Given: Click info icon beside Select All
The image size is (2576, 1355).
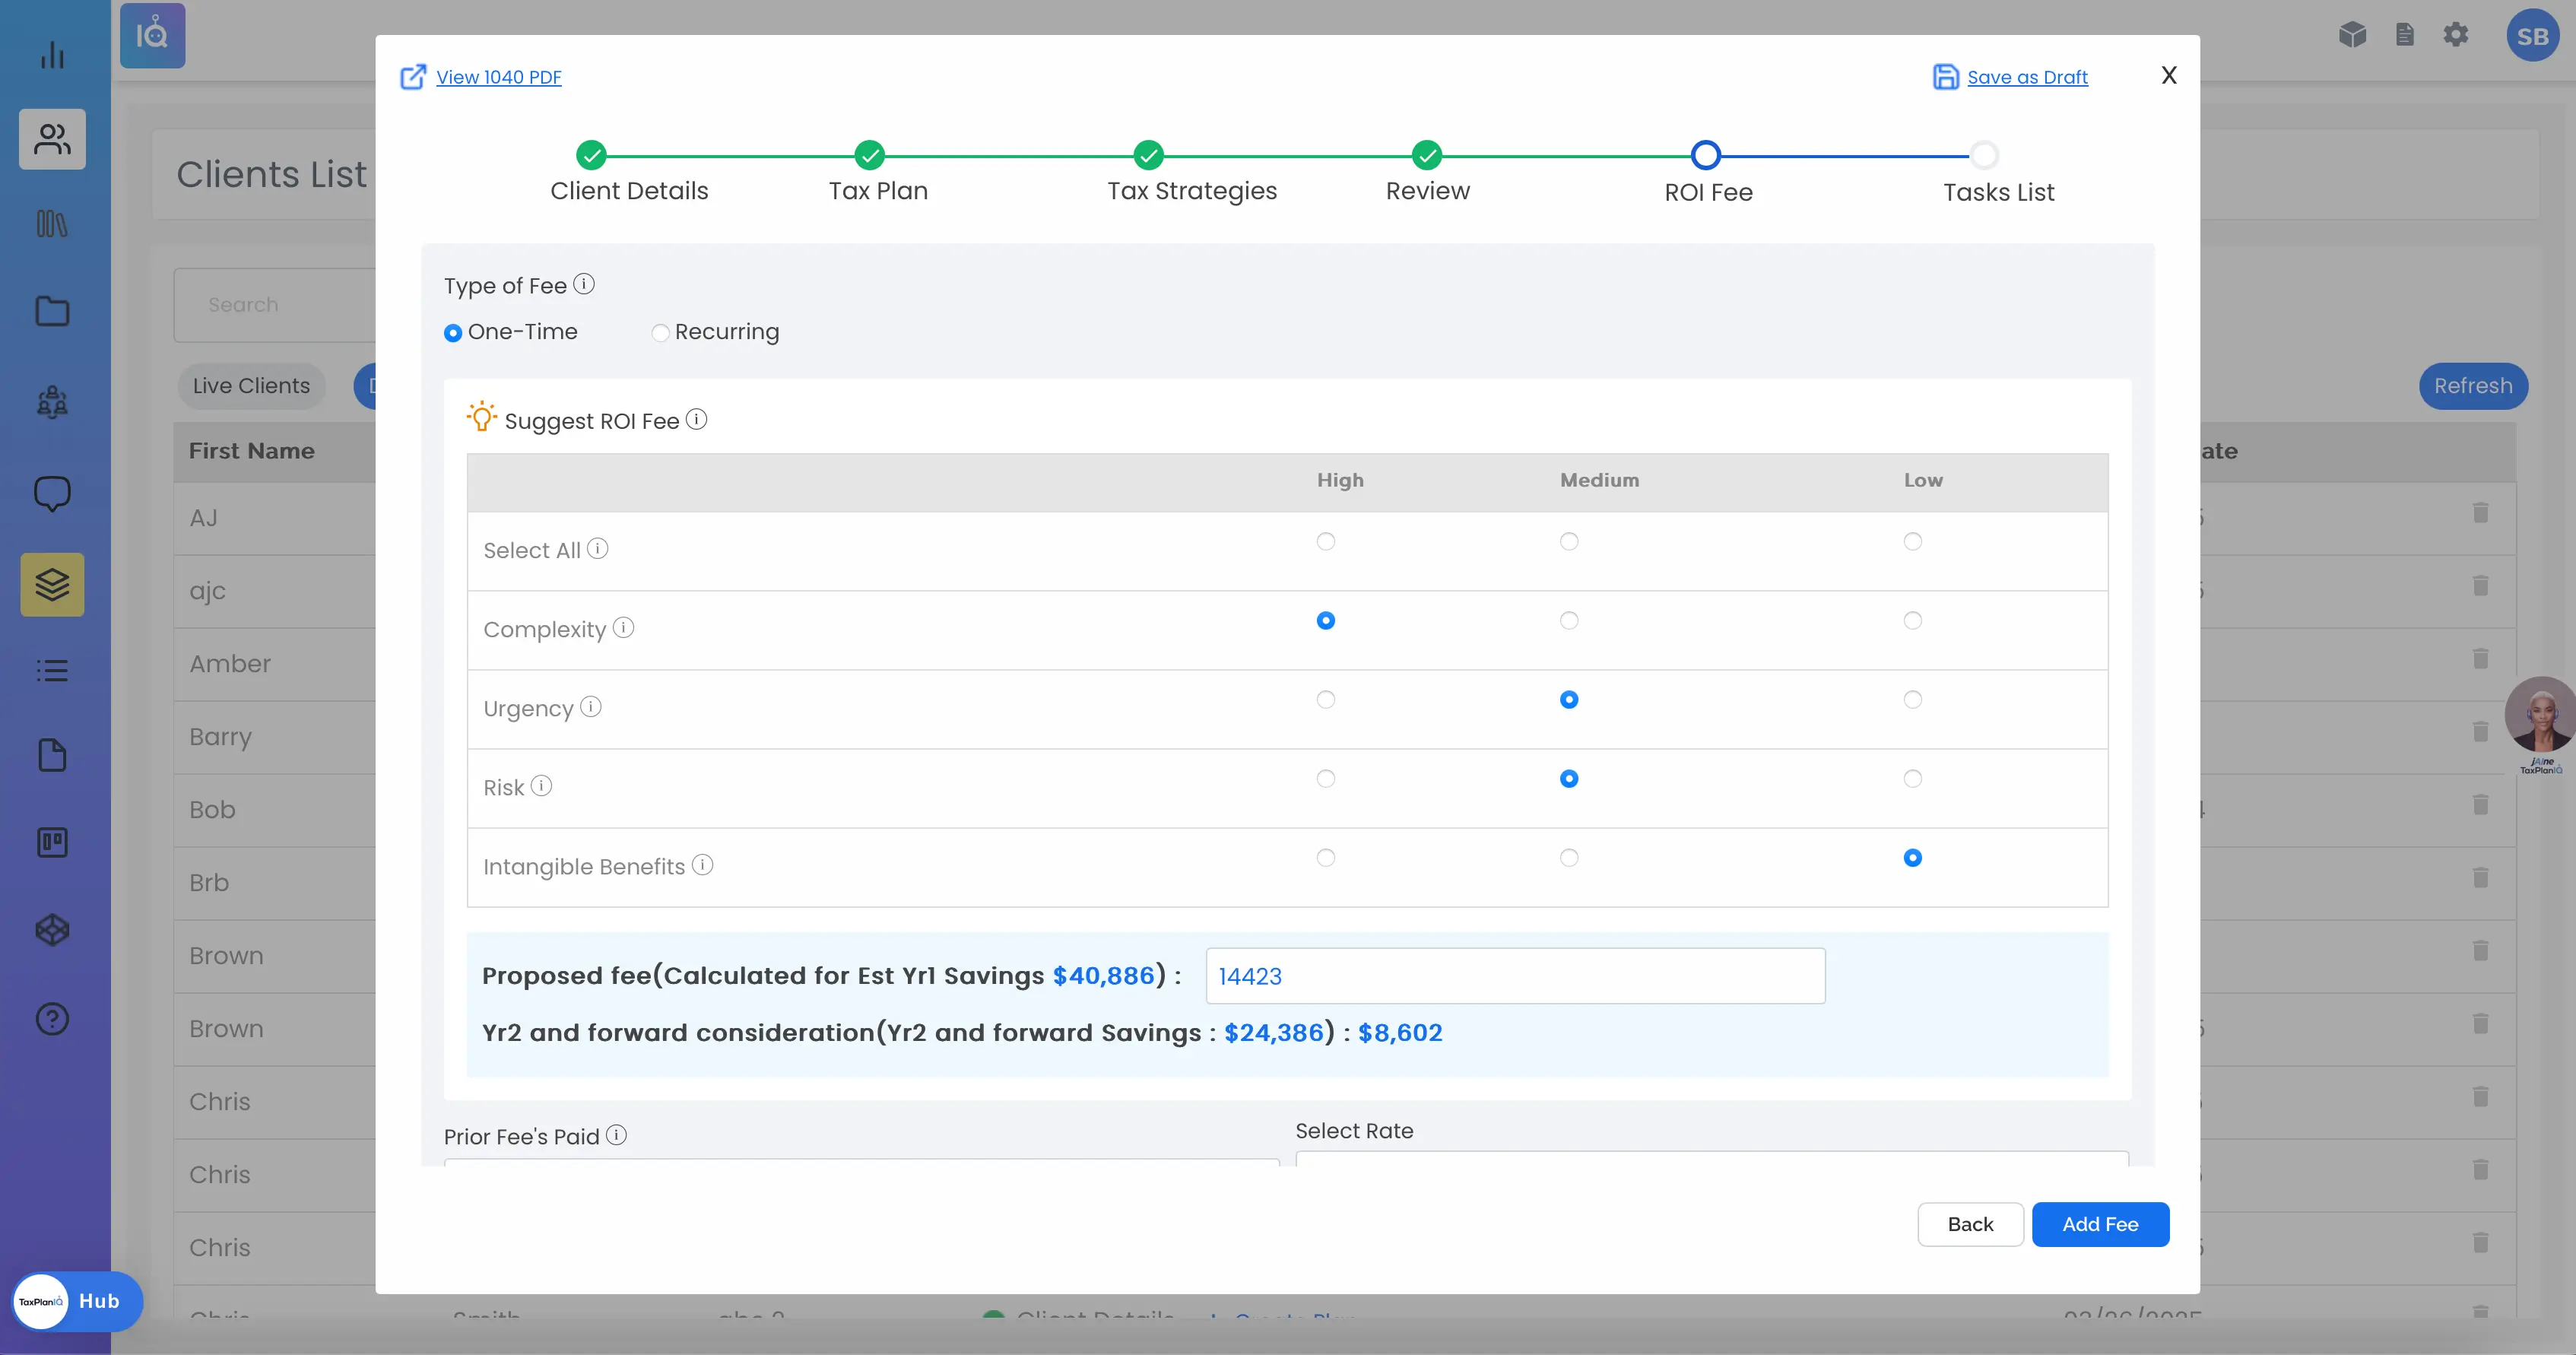Looking at the screenshot, I should 597,549.
